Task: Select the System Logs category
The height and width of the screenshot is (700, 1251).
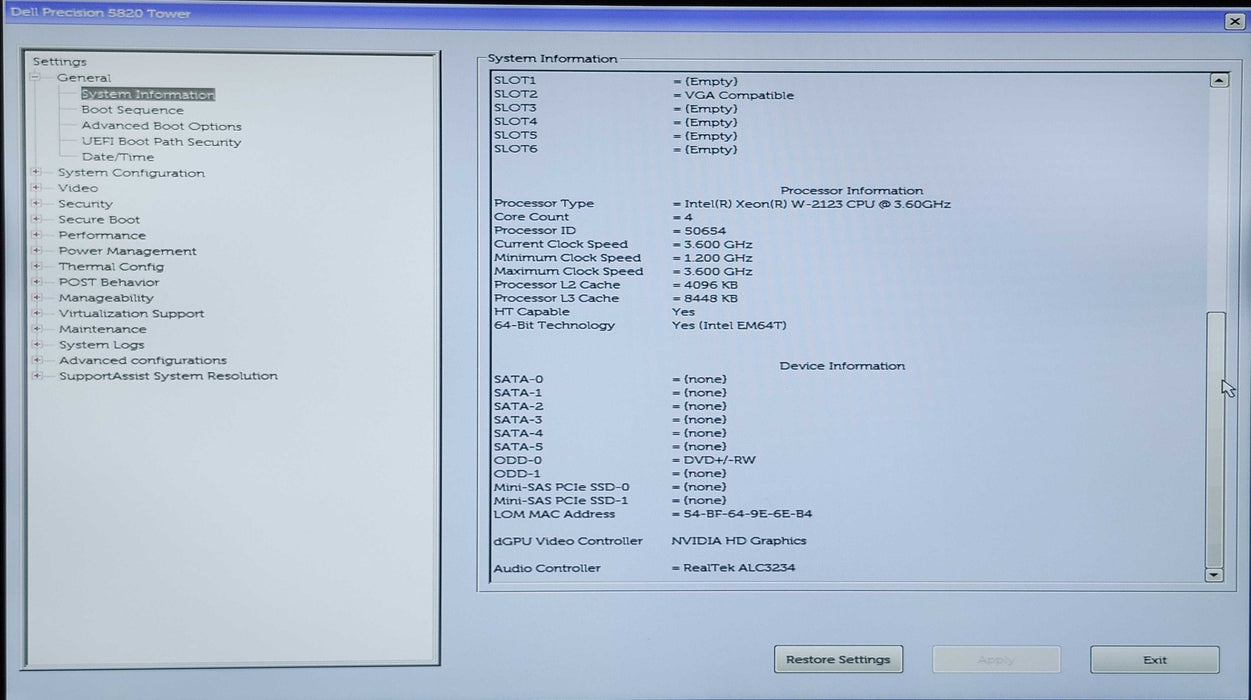Action: [x=101, y=345]
